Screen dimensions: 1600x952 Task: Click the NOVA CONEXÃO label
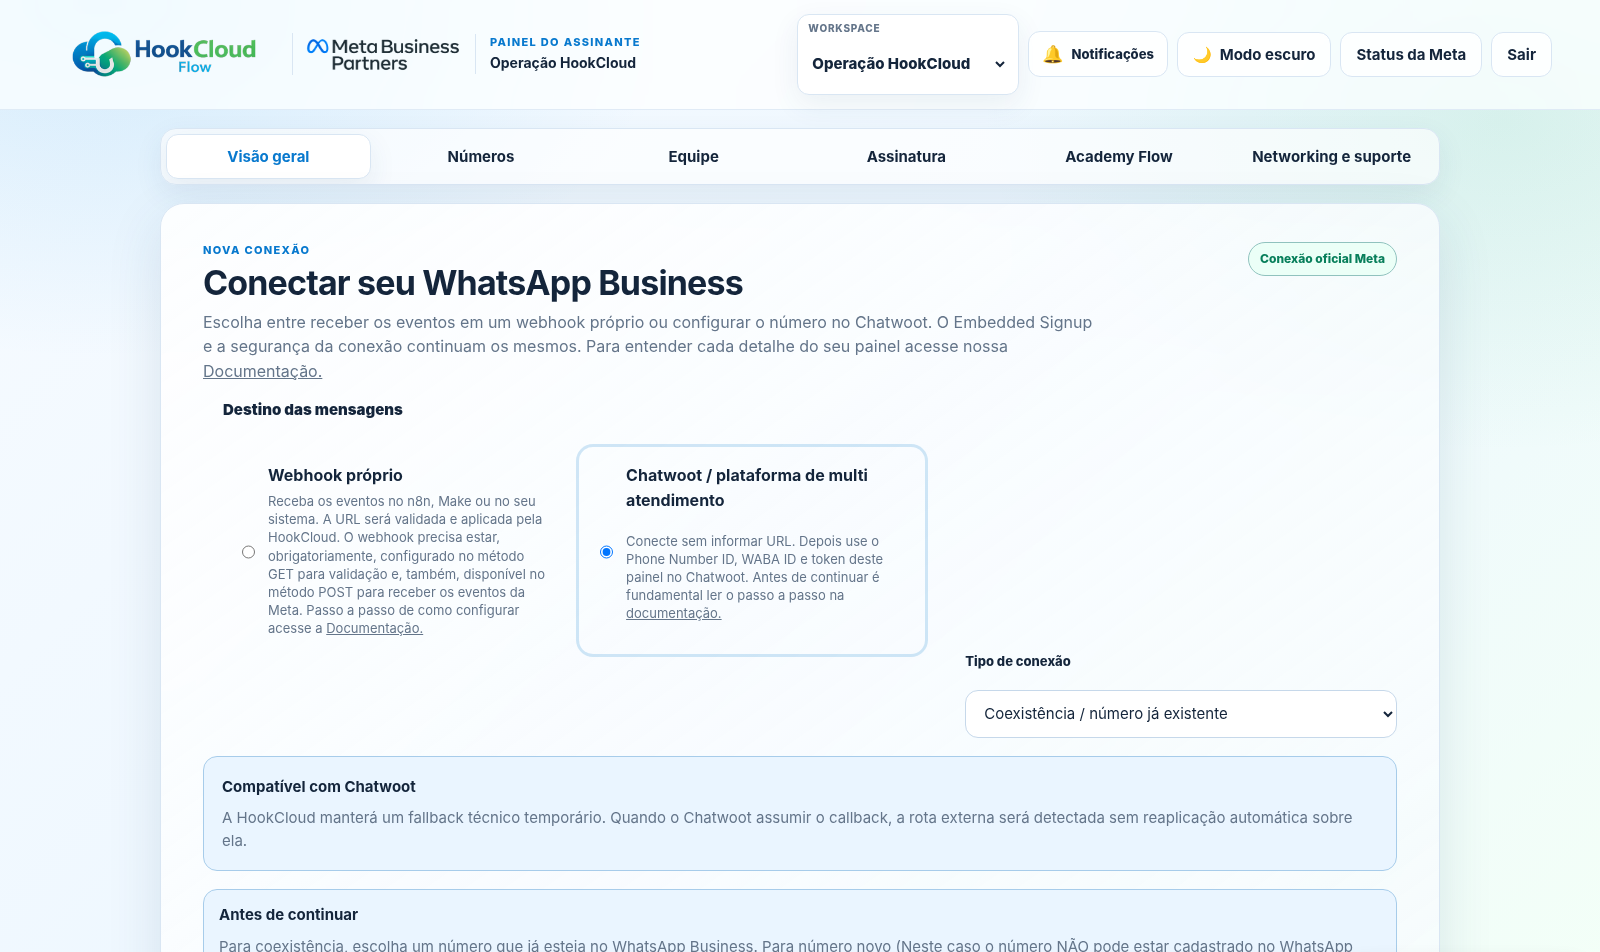point(256,250)
